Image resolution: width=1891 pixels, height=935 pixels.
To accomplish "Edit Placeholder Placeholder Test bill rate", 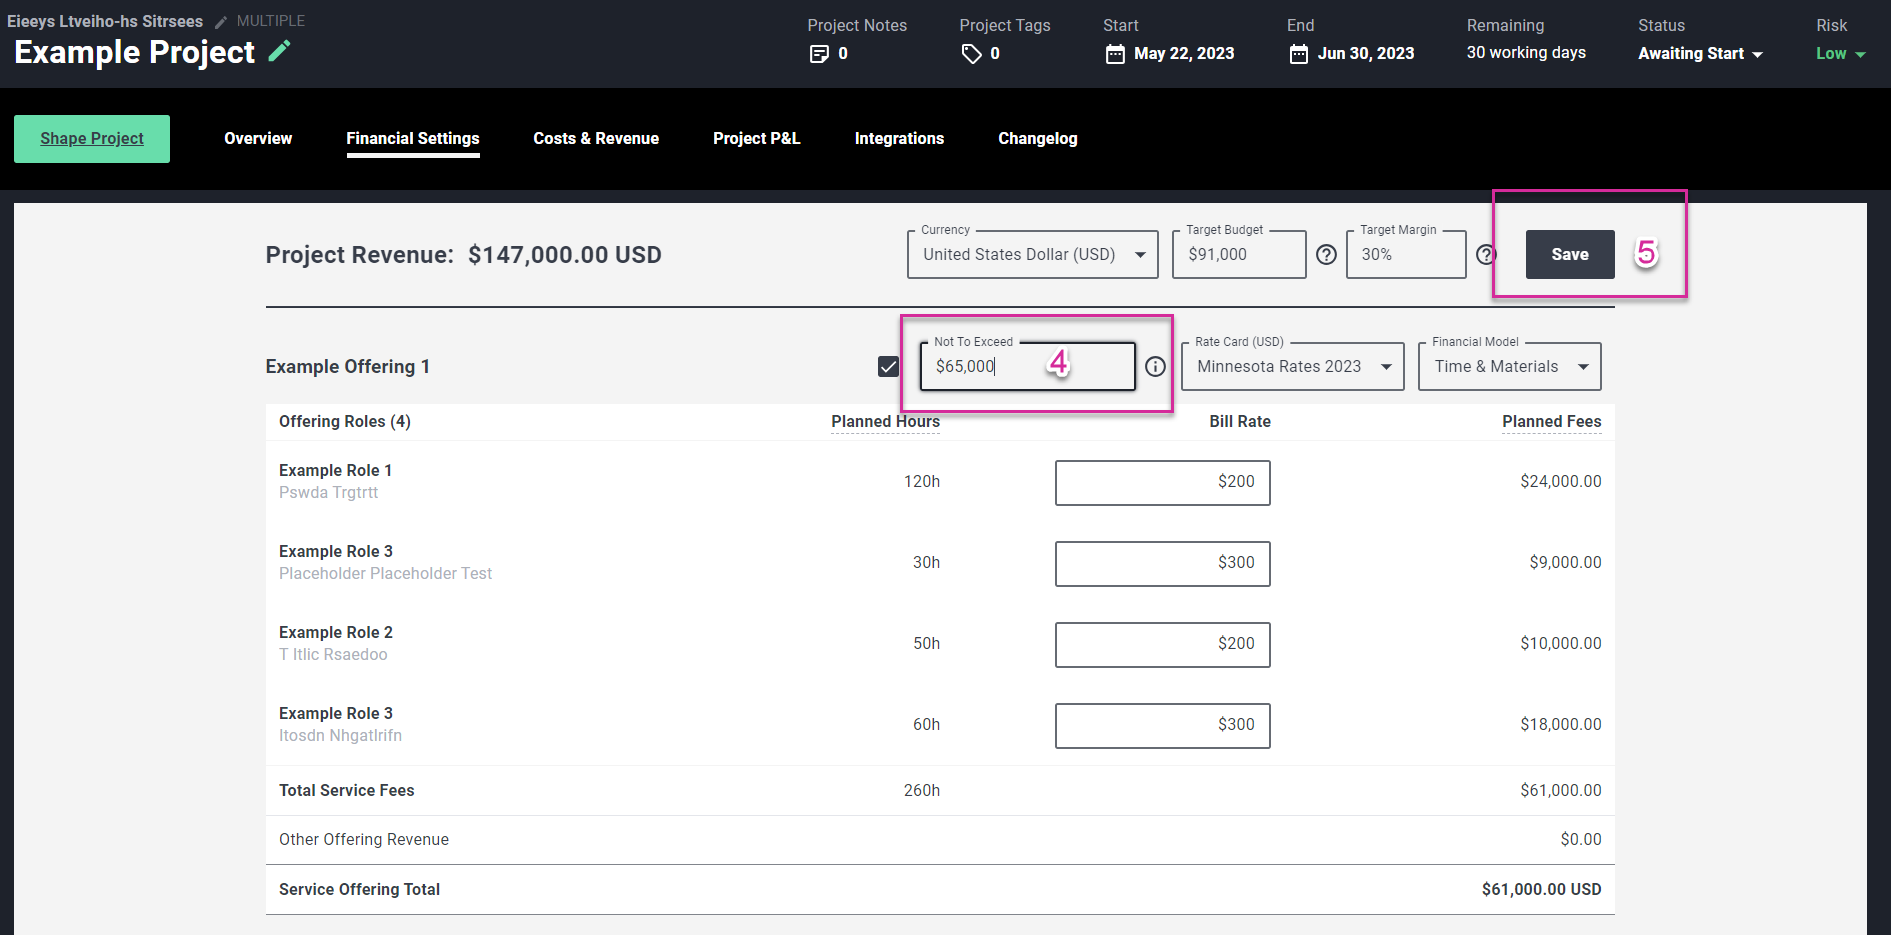I will (x=1163, y=563).
